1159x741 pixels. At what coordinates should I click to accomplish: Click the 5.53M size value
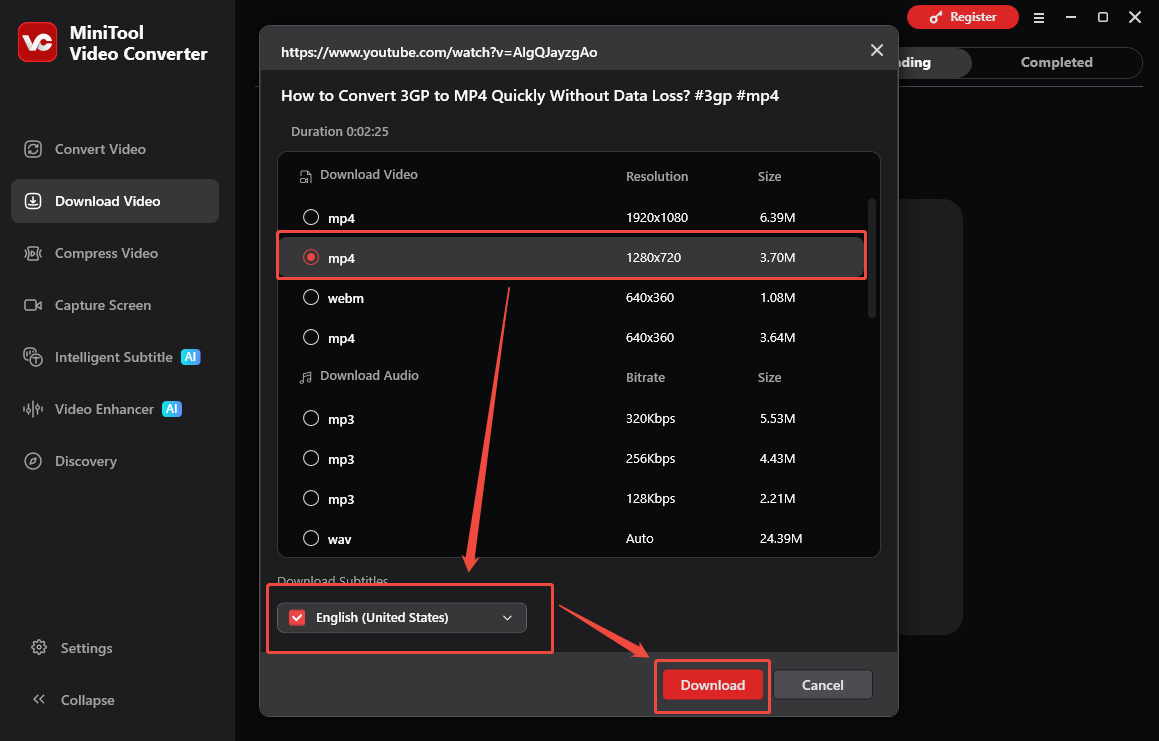[x=778, y=419]
